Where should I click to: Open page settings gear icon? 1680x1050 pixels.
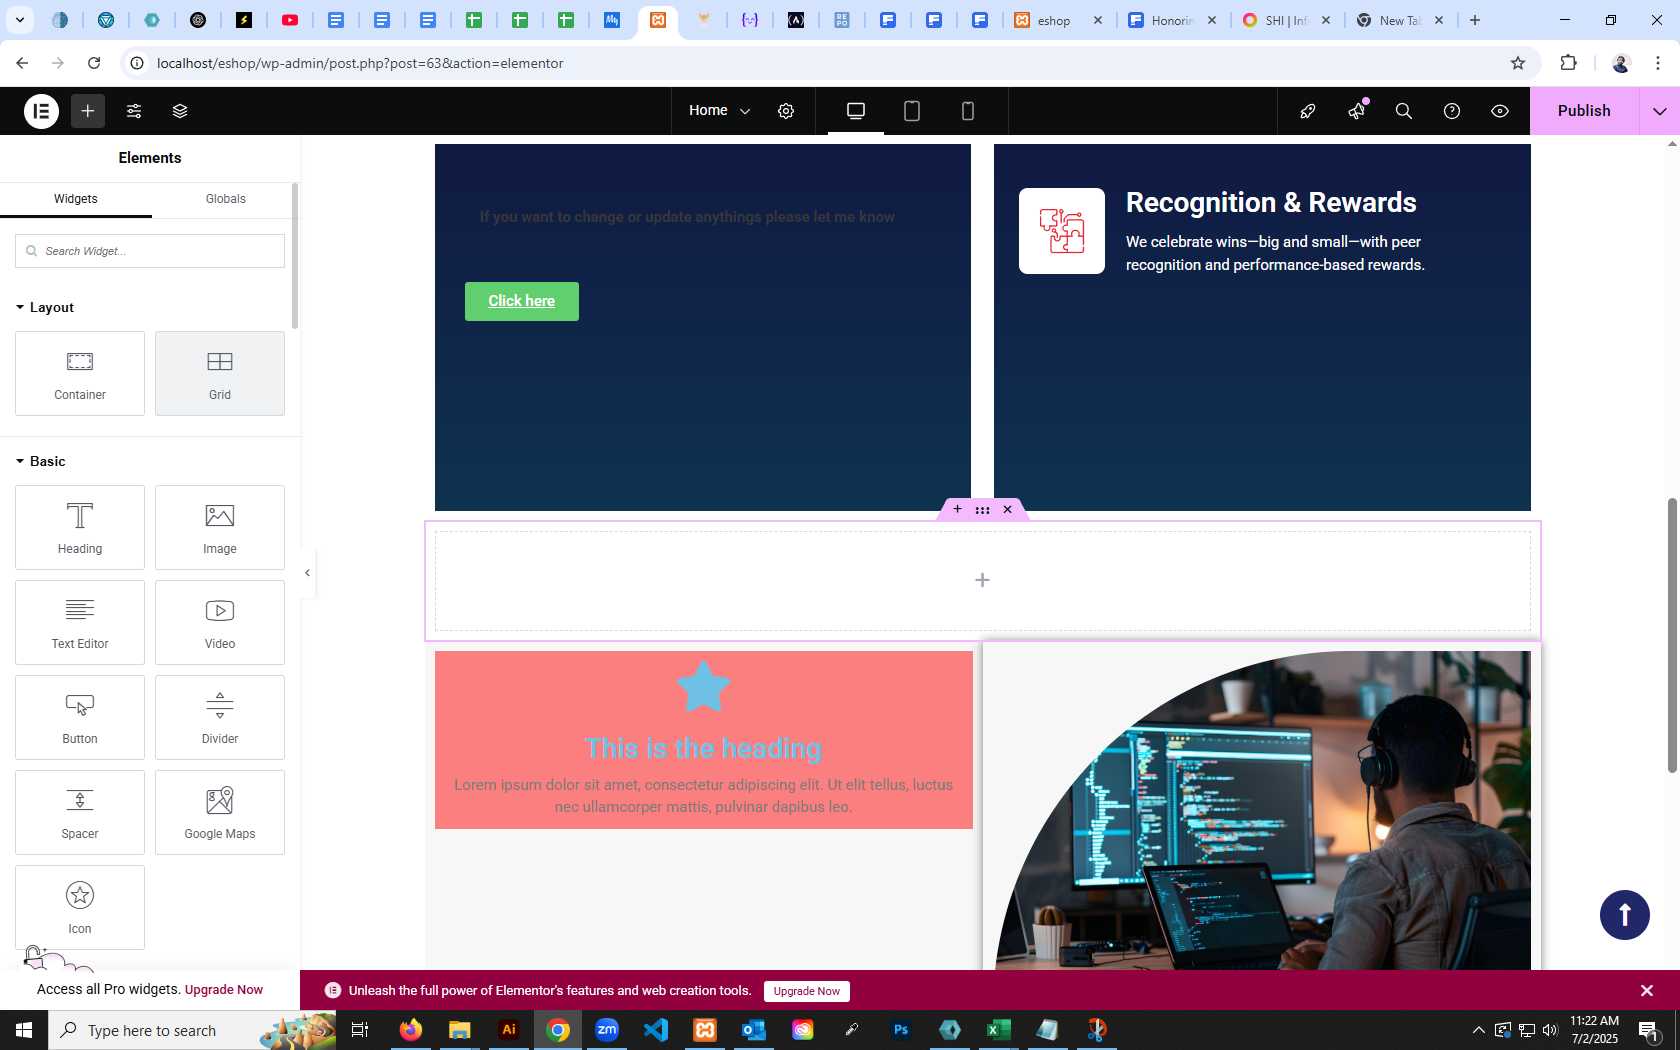click(x=786, y=111)
